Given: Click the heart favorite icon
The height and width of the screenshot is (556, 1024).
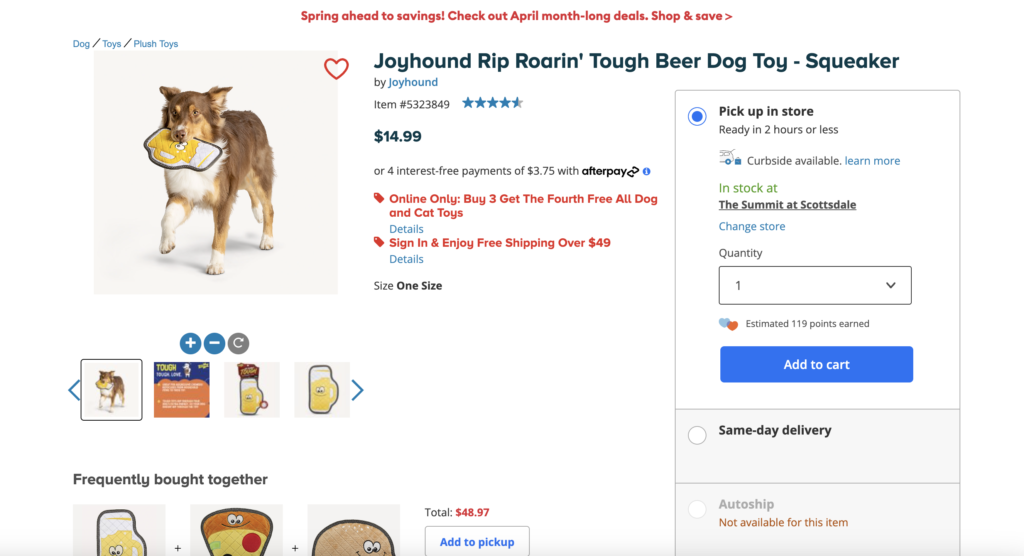Looking at the screenshot, I should [x=336, y=69].
